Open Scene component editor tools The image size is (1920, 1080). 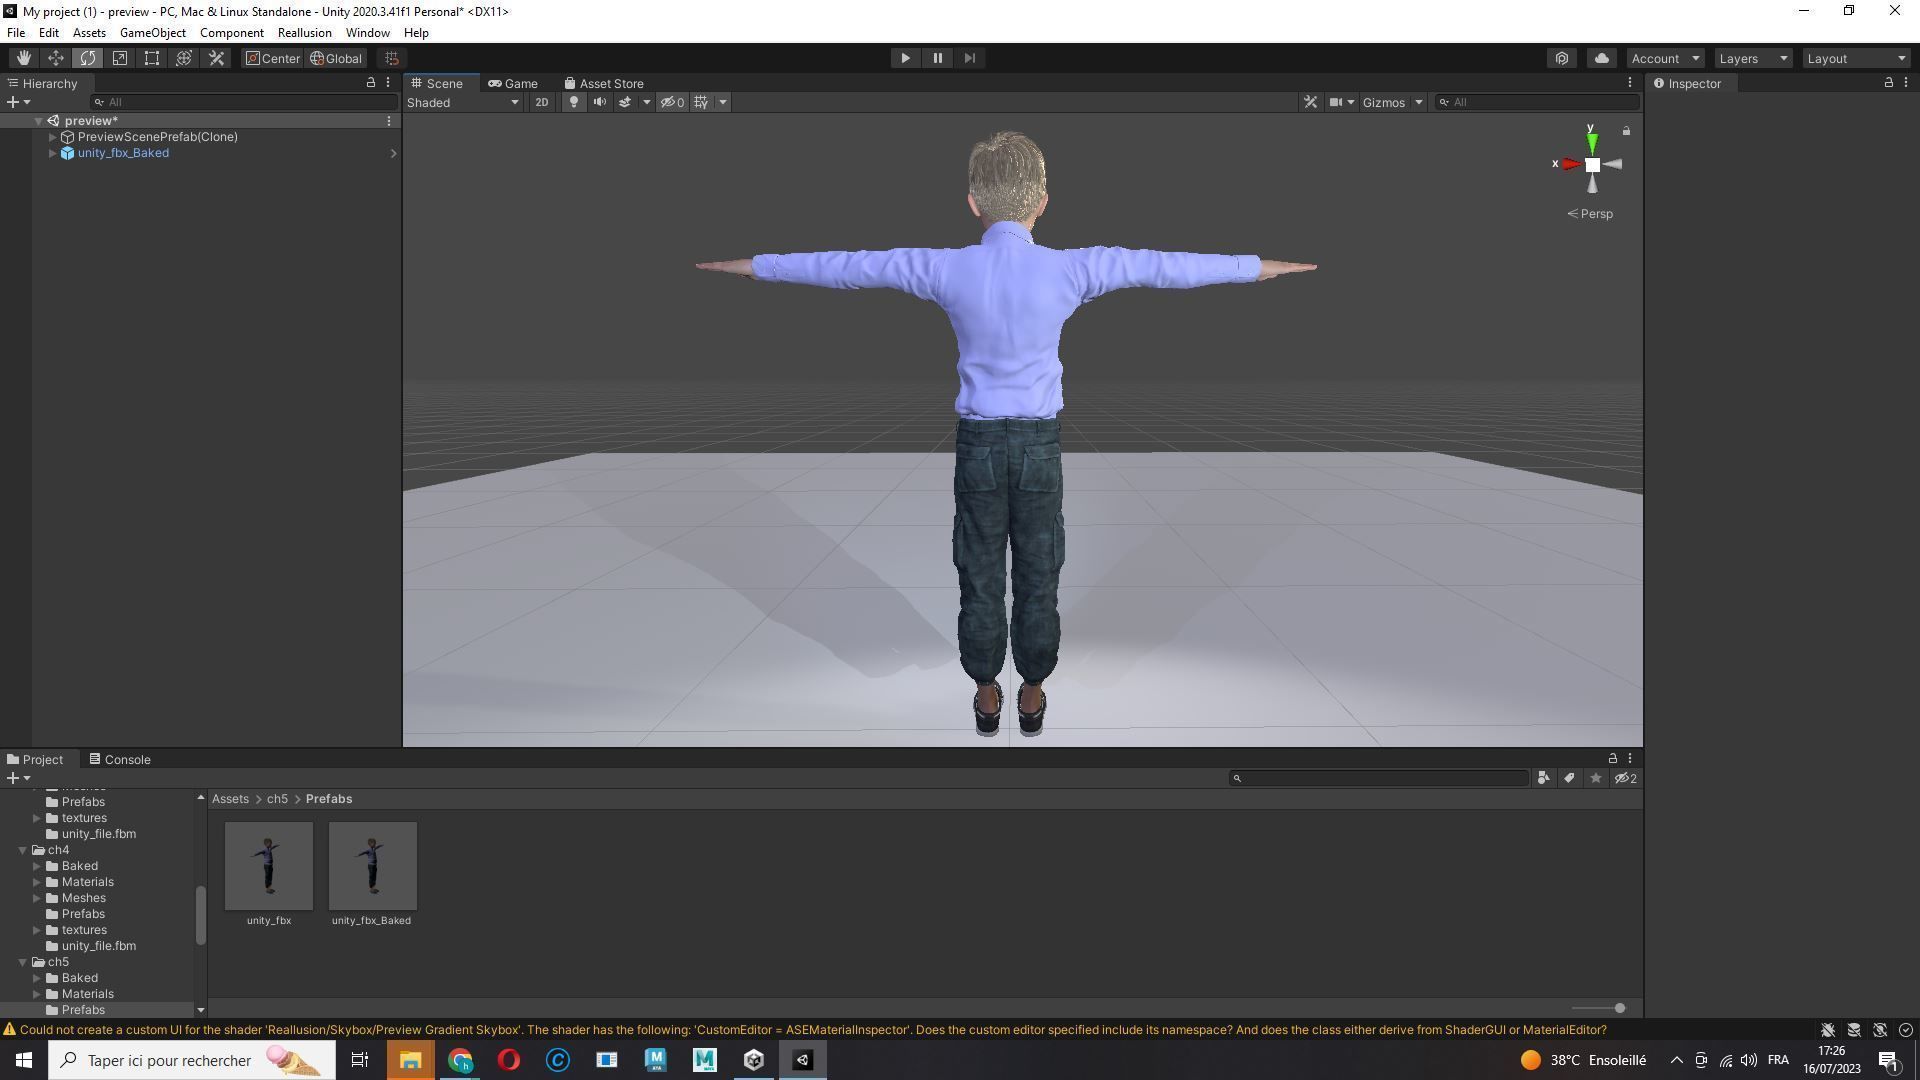[x=1310, y=102]
